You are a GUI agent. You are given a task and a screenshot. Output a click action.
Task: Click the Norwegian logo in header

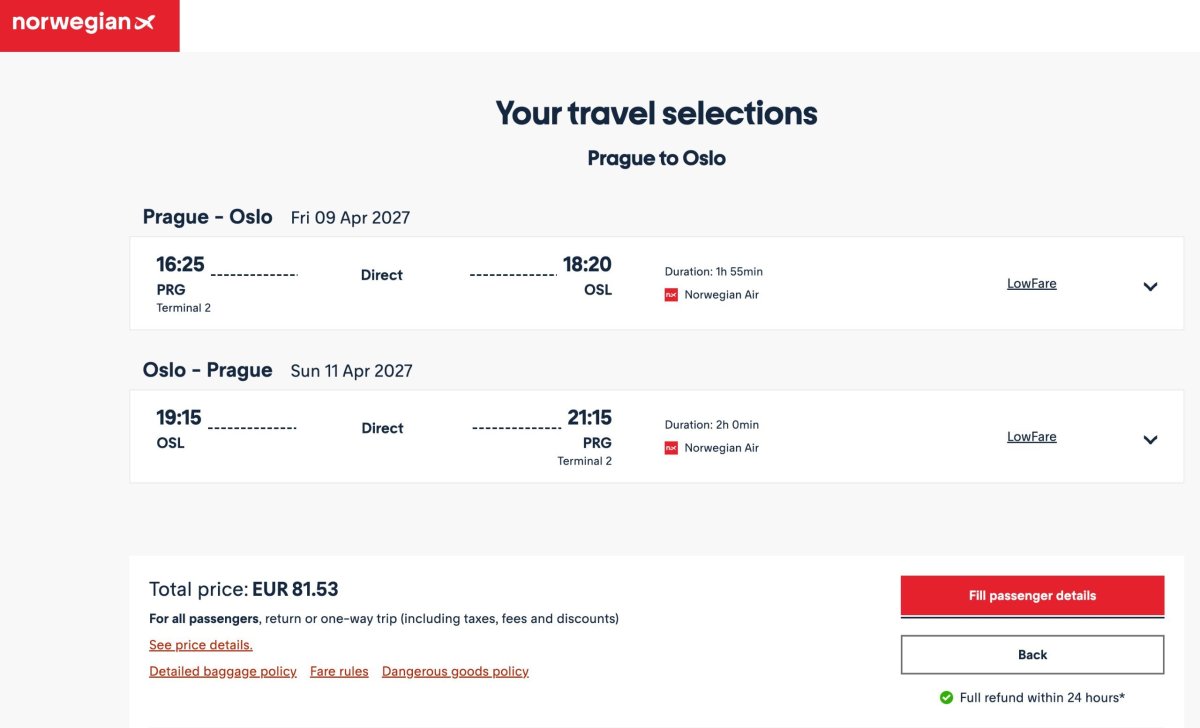[89, 25]
